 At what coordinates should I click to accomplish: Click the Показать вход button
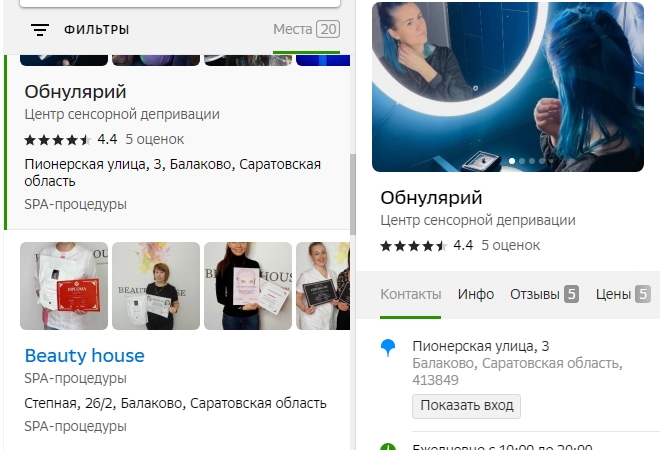click(466, 406)
